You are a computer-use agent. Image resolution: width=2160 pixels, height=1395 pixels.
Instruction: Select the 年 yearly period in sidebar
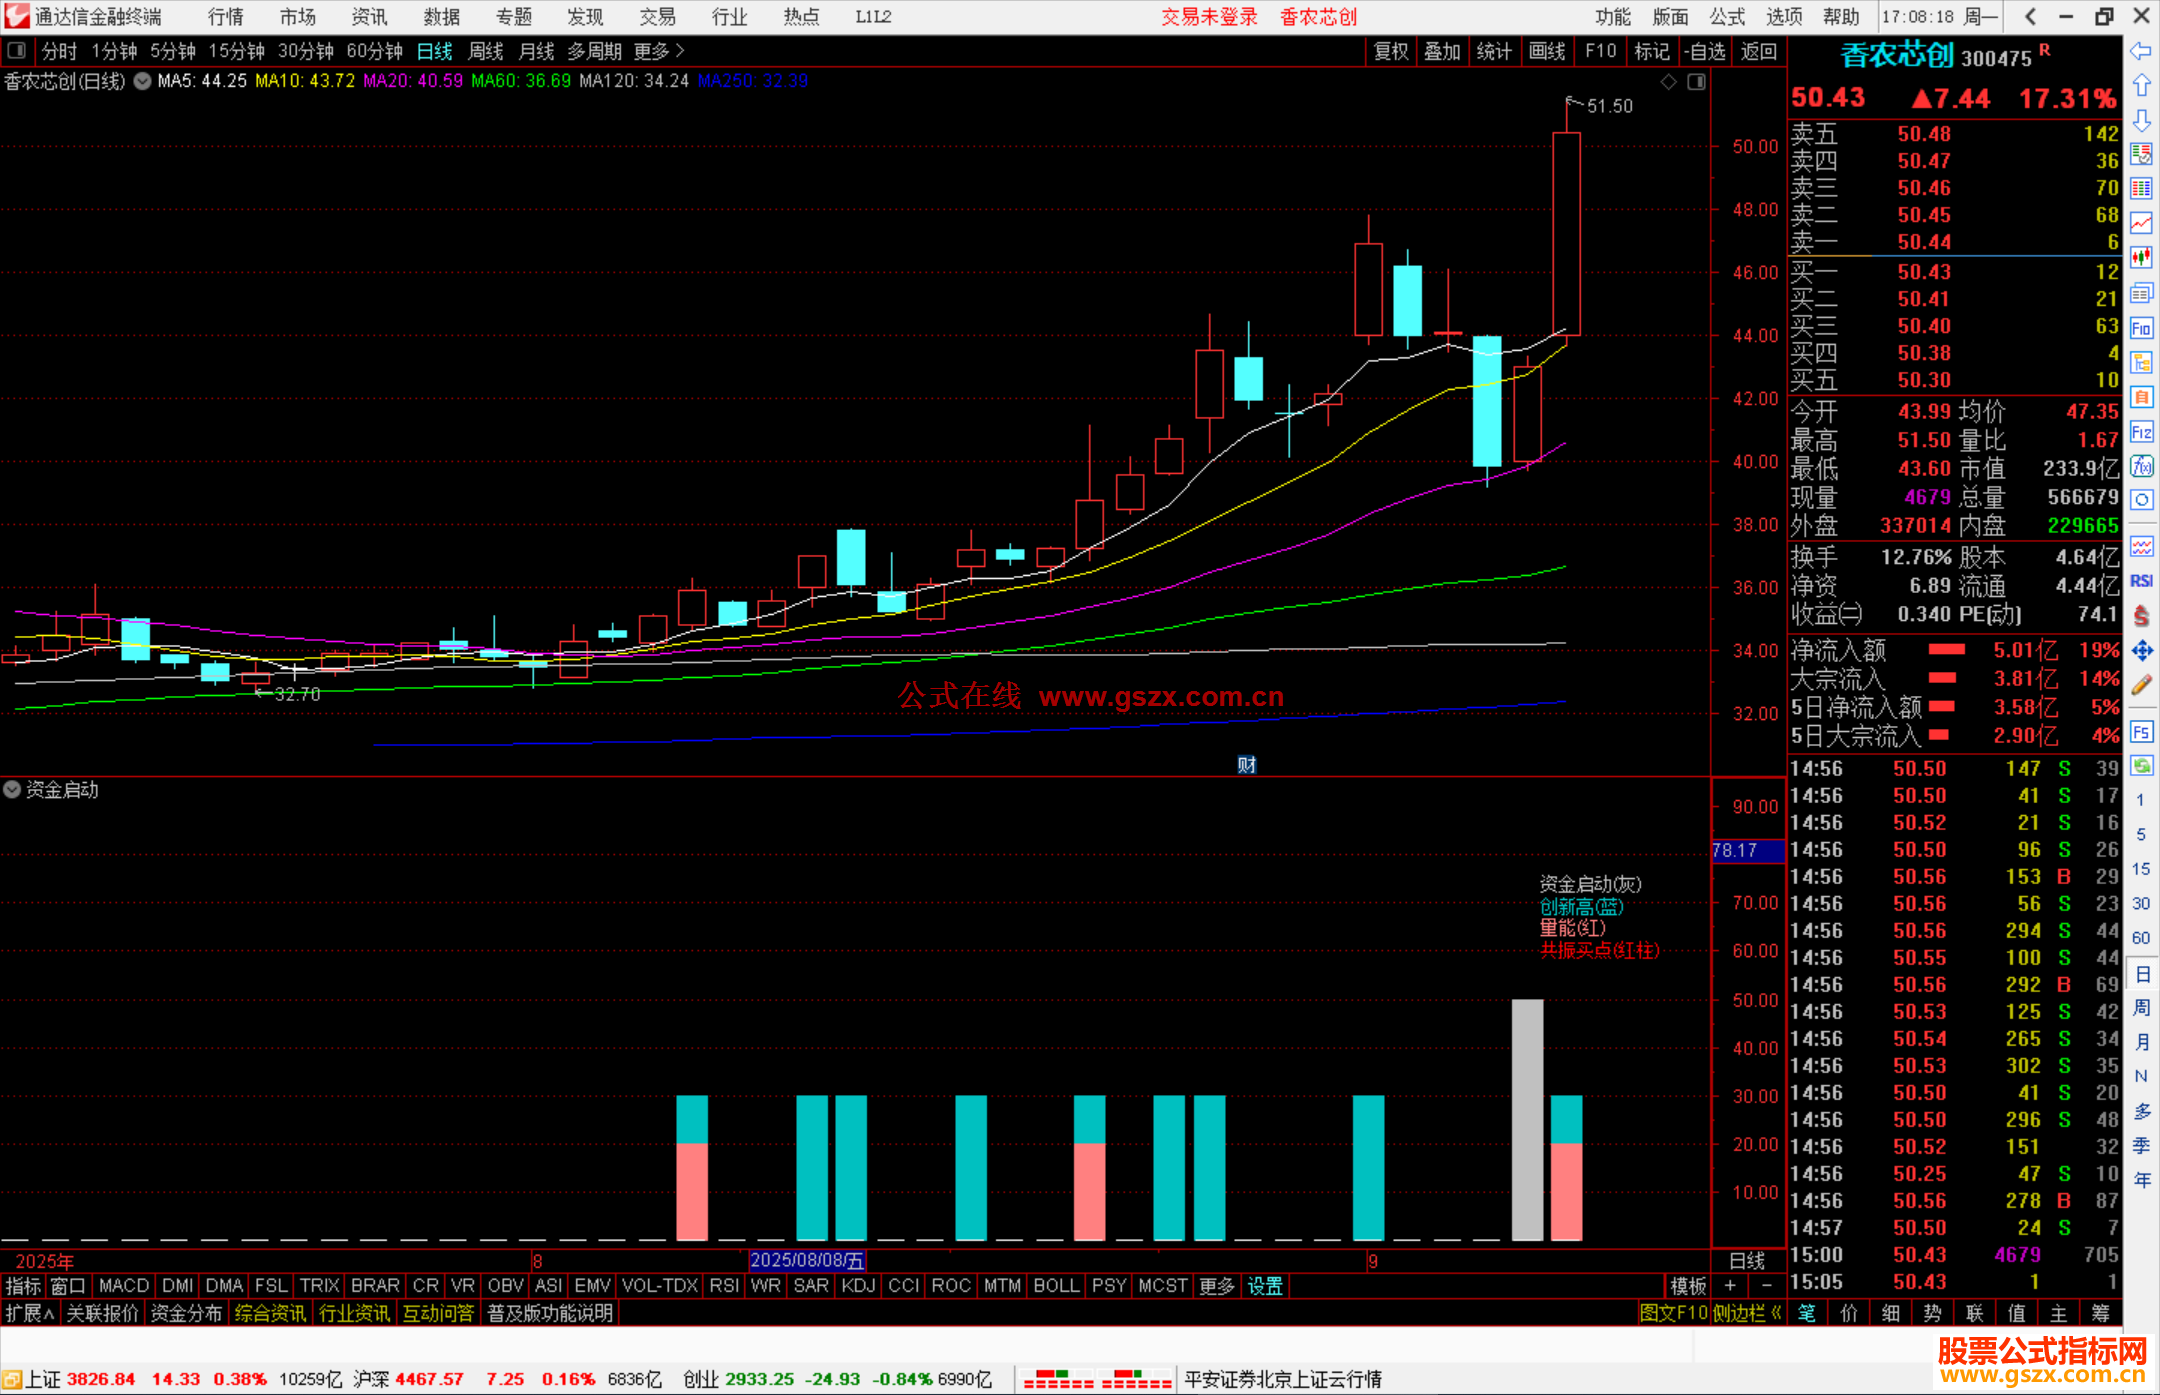[x=2141, y=1180]
